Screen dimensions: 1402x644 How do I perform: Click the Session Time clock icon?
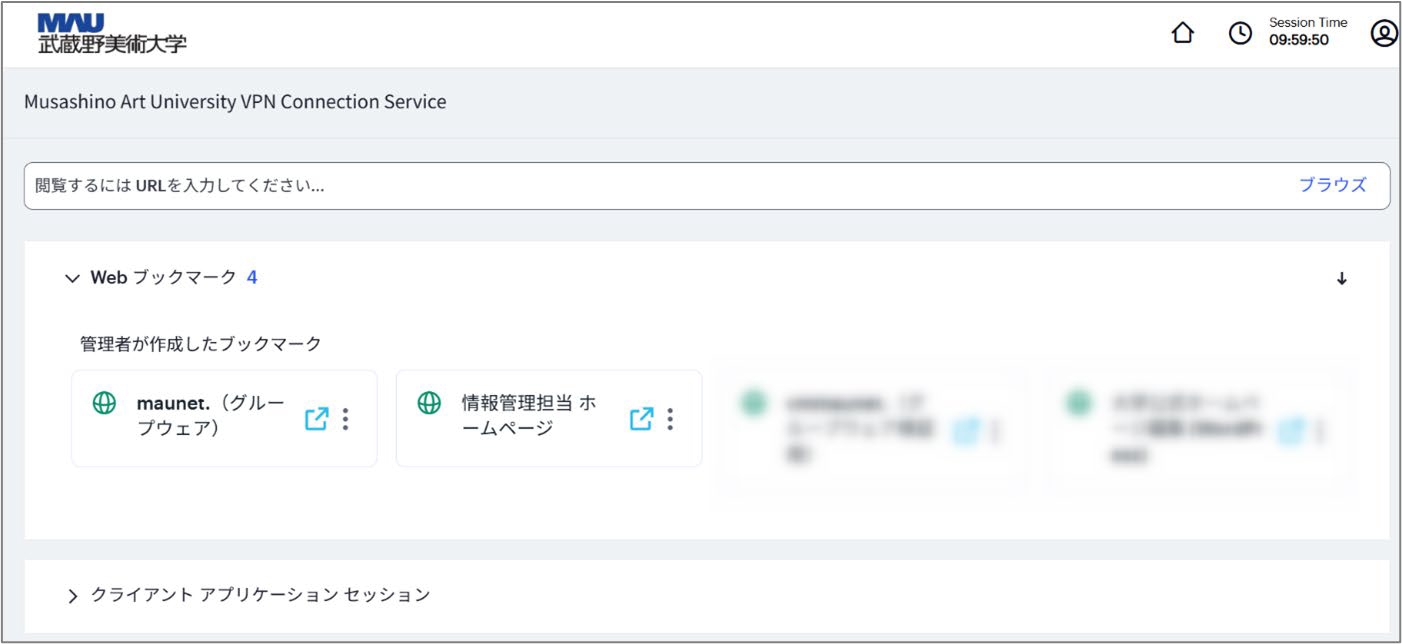[x=1240, y=34]
